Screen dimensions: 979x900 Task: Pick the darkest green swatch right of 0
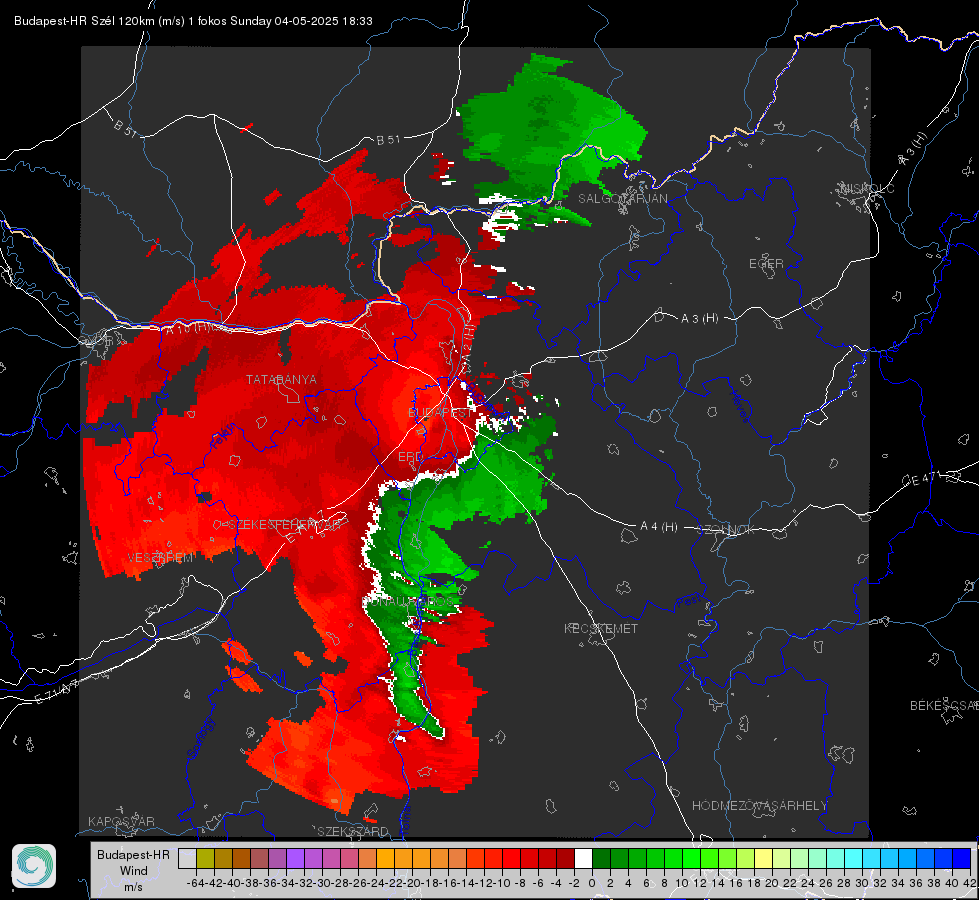(601, 858)
